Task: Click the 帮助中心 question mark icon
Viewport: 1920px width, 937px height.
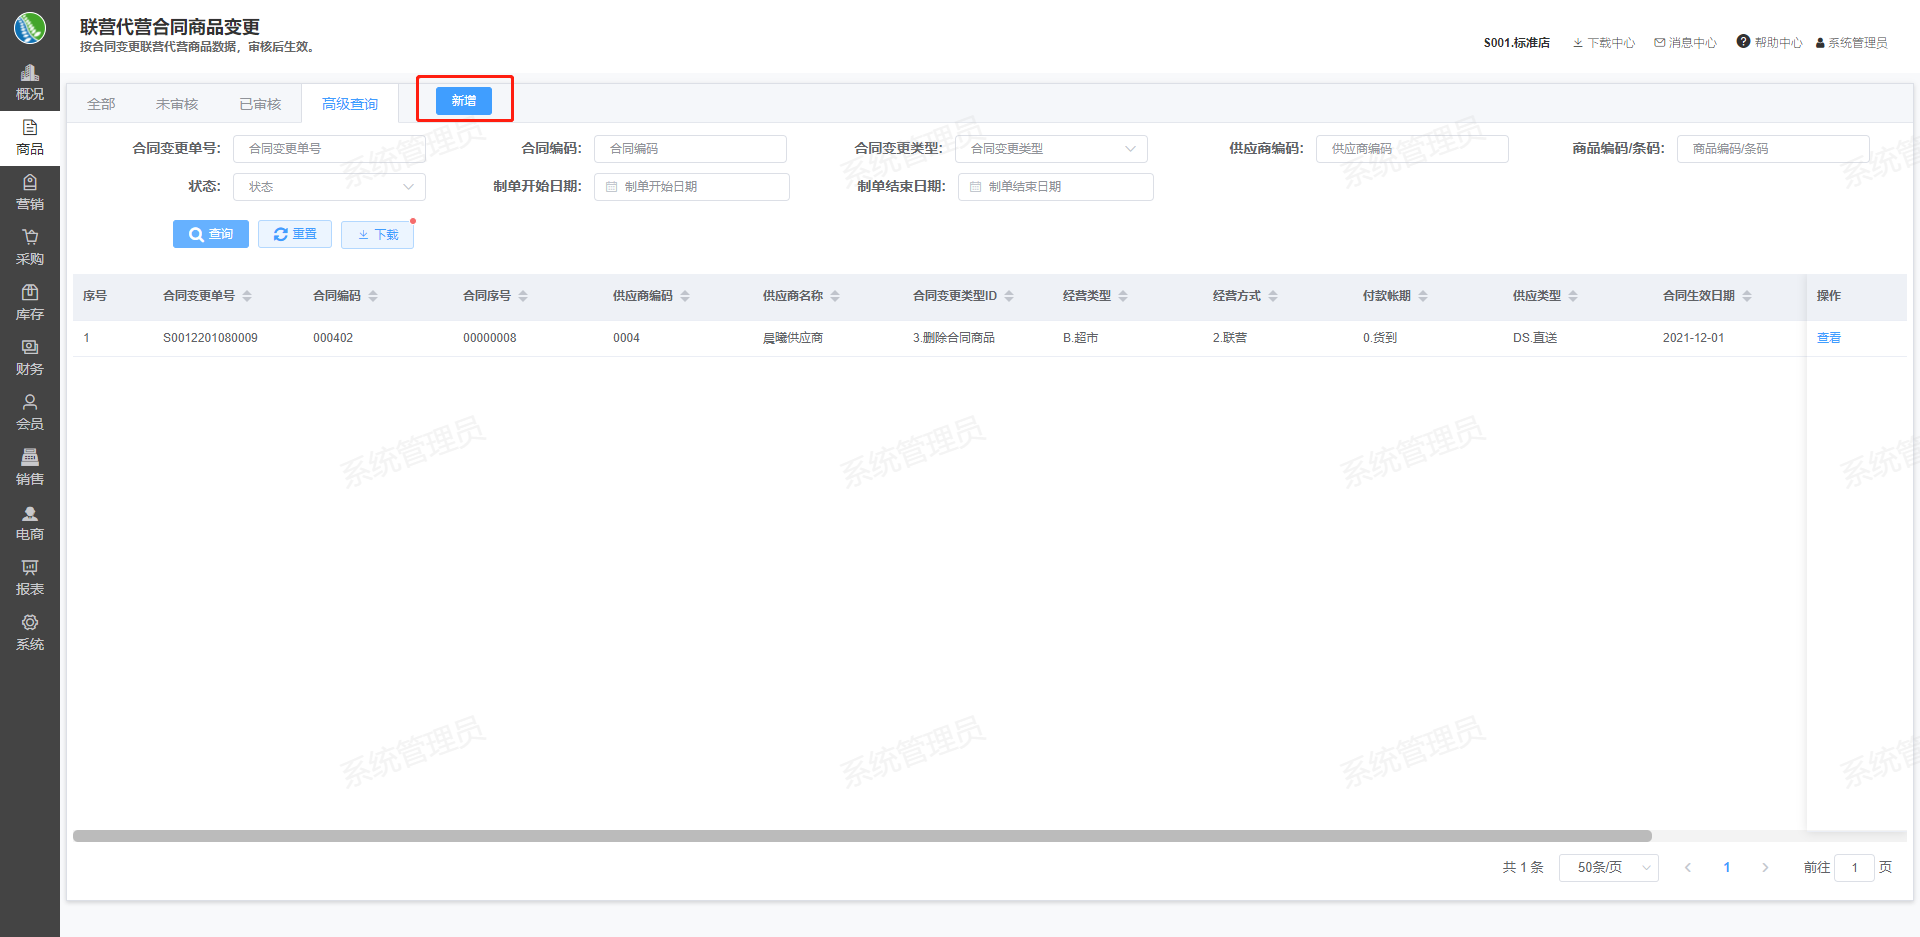Action: coord(1743,42)
